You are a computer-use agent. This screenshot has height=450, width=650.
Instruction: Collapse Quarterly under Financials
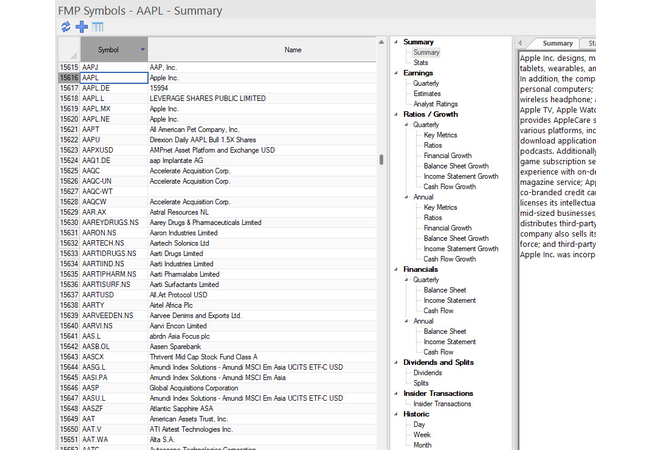[x=406, y=280]
